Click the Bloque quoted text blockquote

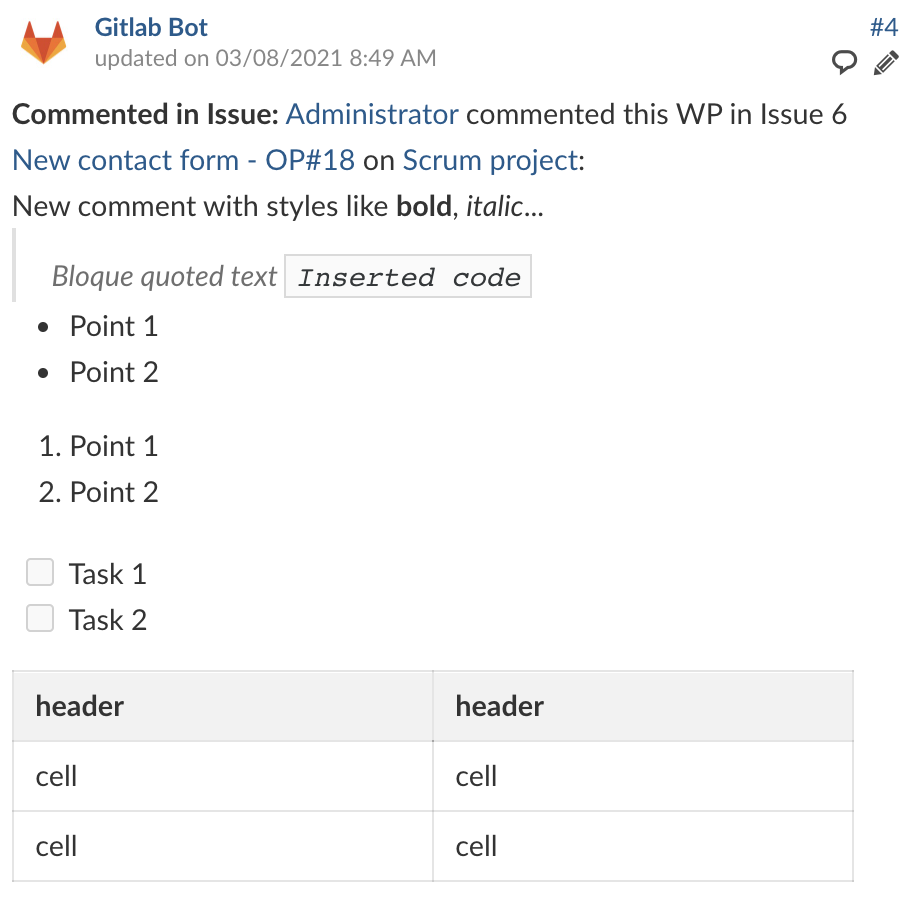[x=164, y=276]
